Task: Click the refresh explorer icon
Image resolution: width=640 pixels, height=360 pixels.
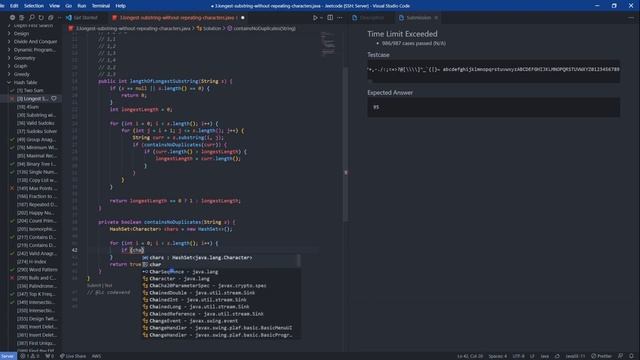Action: click(41, 18)
